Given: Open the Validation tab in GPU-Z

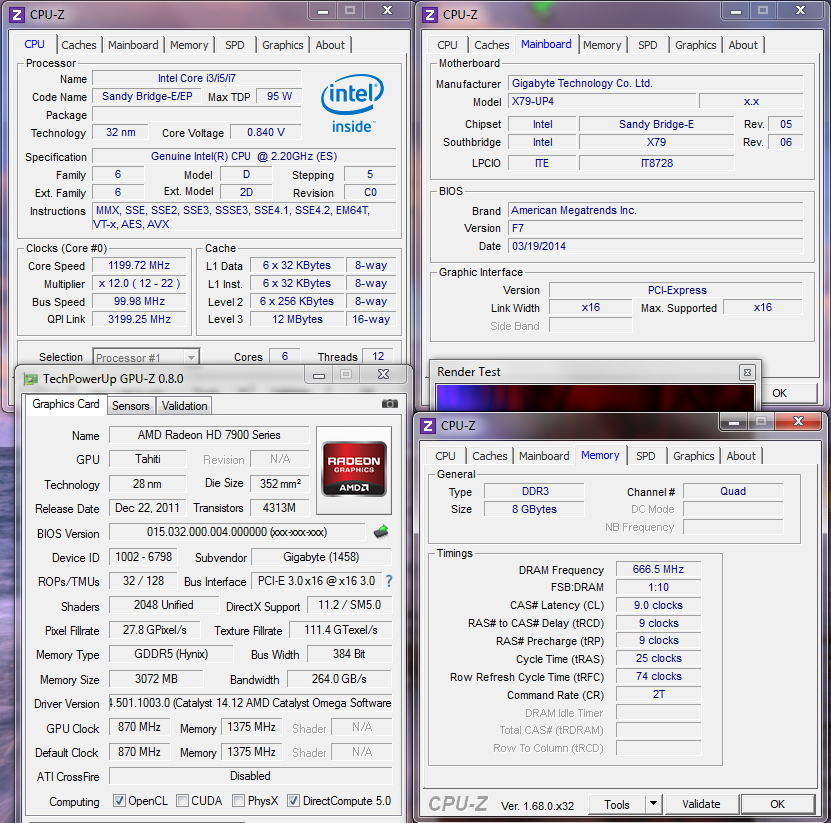Looking at the screenshot, I should pos(184,406).
